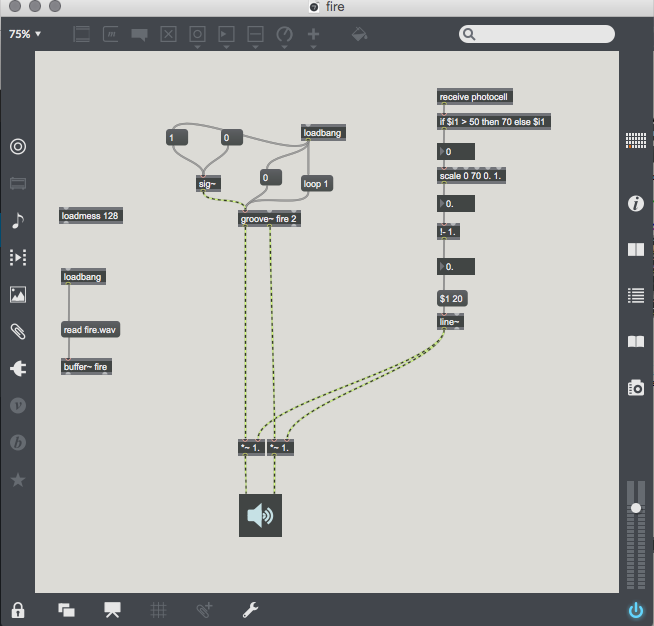The image size is (654, 626).
Task: Open the documentation book icon
Action: coord(636,342)
